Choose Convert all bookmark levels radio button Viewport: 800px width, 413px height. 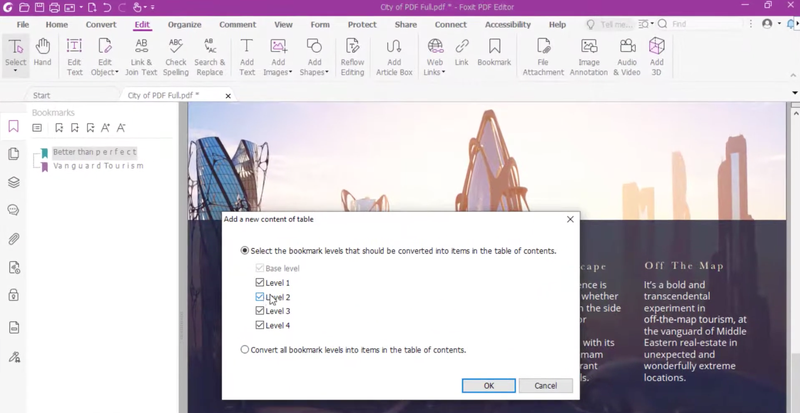pyautogui.click(x=245, y=350)
